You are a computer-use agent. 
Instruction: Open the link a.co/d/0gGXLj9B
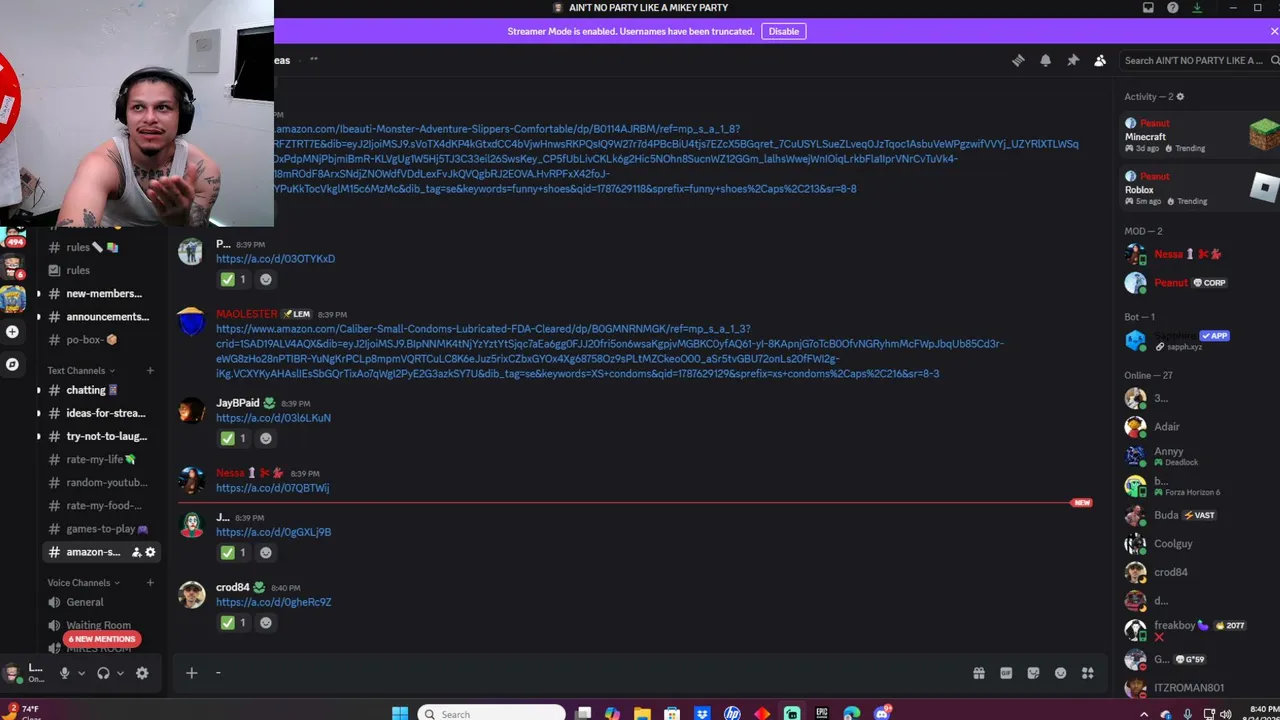click(x=273, y=532)
